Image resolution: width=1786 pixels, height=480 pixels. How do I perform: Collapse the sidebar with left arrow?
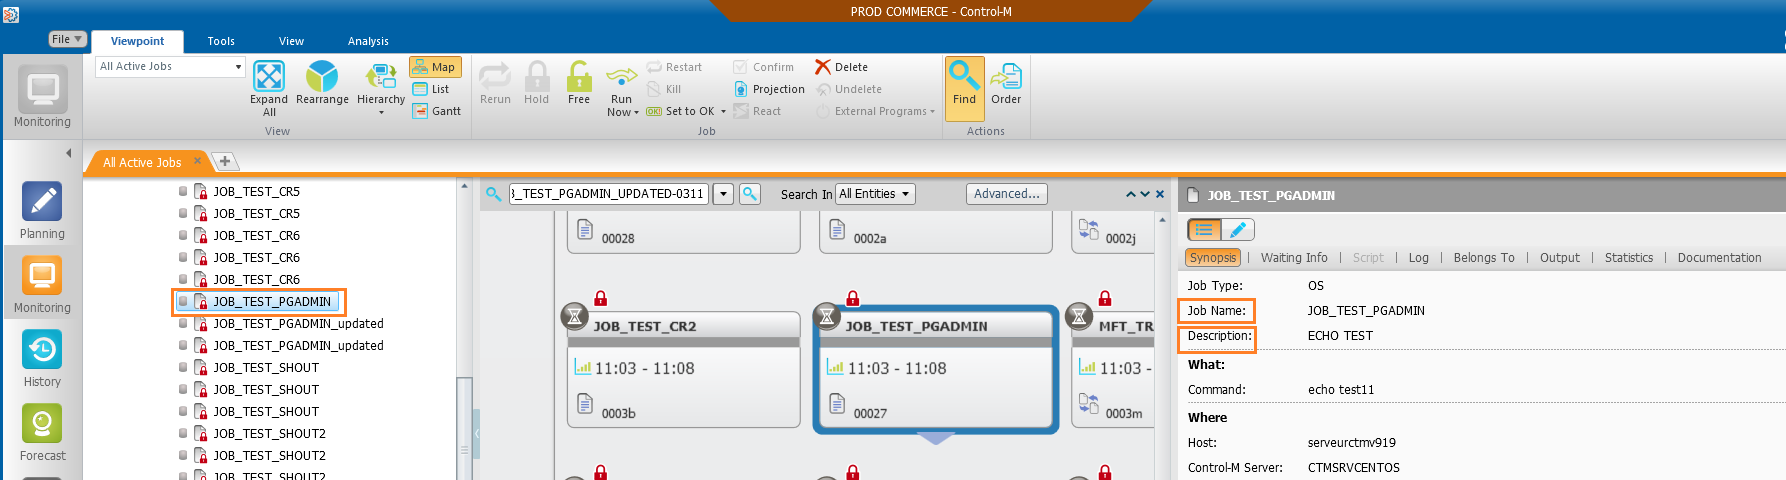click(69, 153)
